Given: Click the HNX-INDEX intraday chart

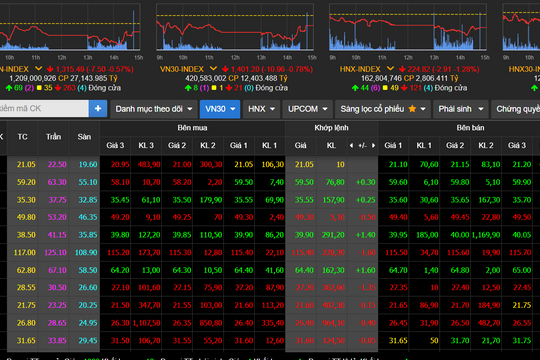Looking at the screenshot, I should (x=408, y=28).
